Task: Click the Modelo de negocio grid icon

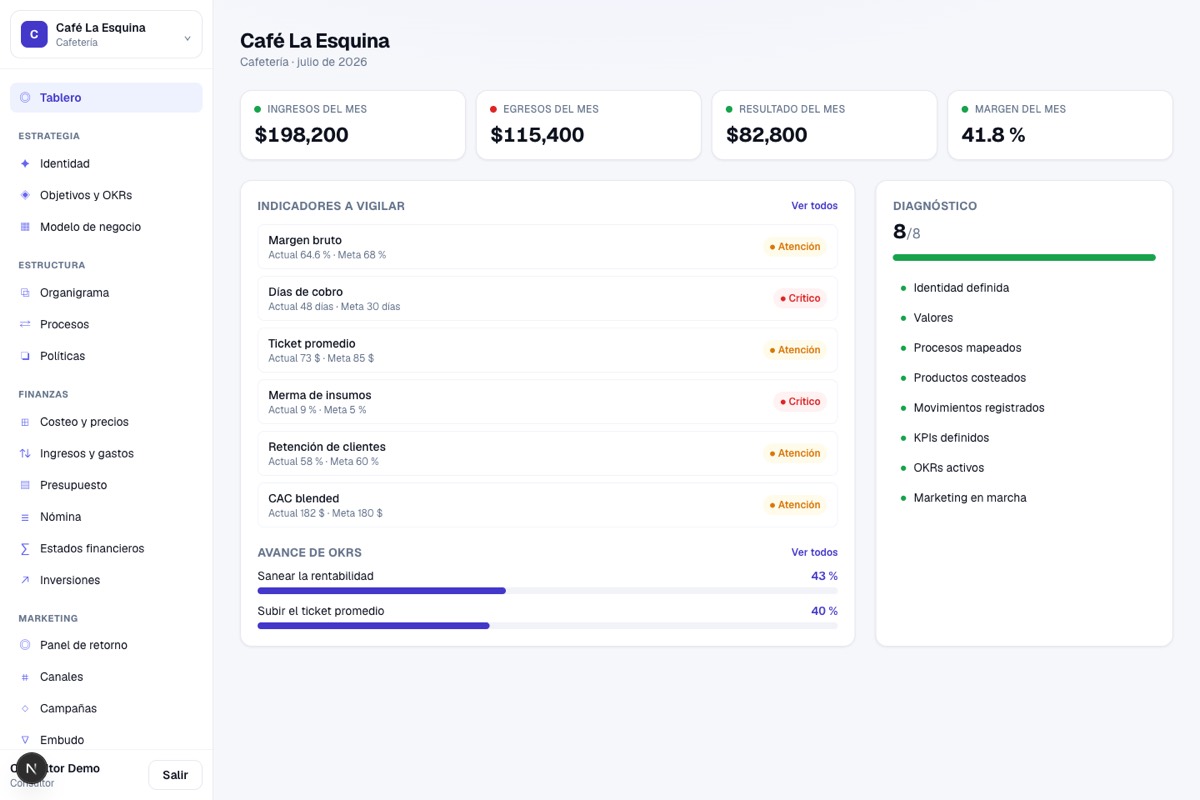Action: coord(25,227)
